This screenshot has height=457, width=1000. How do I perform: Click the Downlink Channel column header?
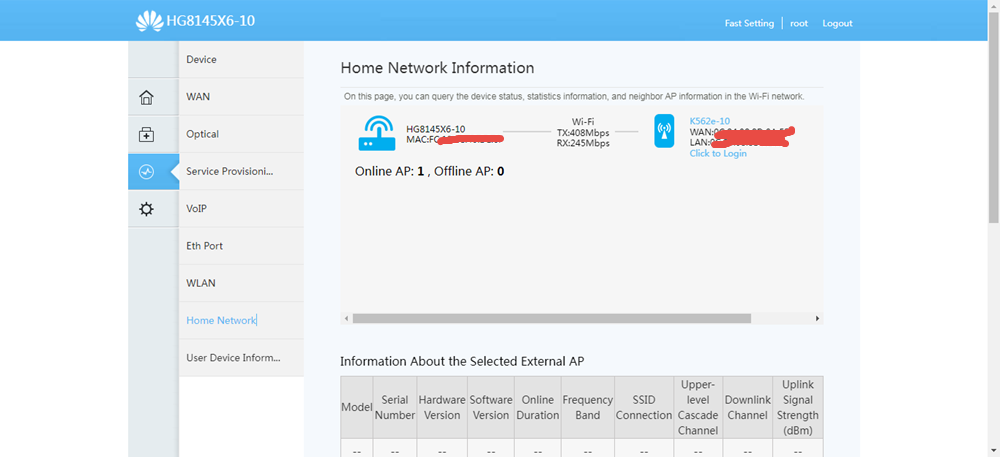748,407
